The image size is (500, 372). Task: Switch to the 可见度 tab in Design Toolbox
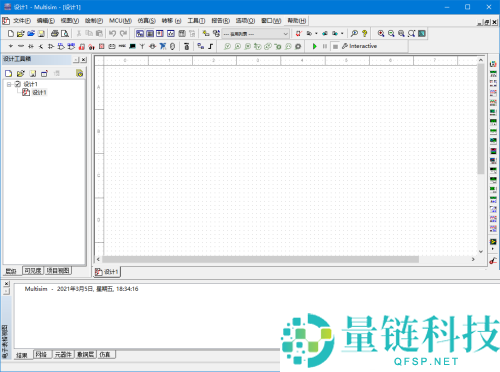tap(33, 271)
